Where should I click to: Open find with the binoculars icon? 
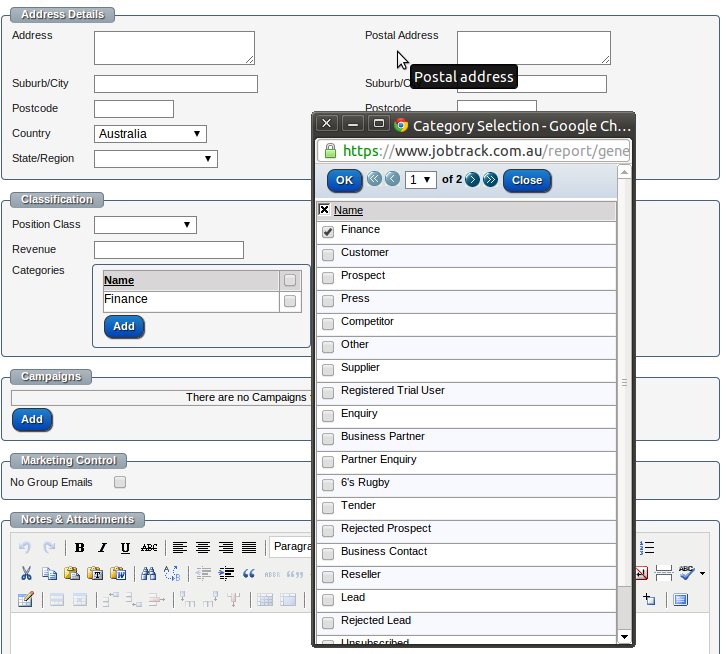point(148,574)
